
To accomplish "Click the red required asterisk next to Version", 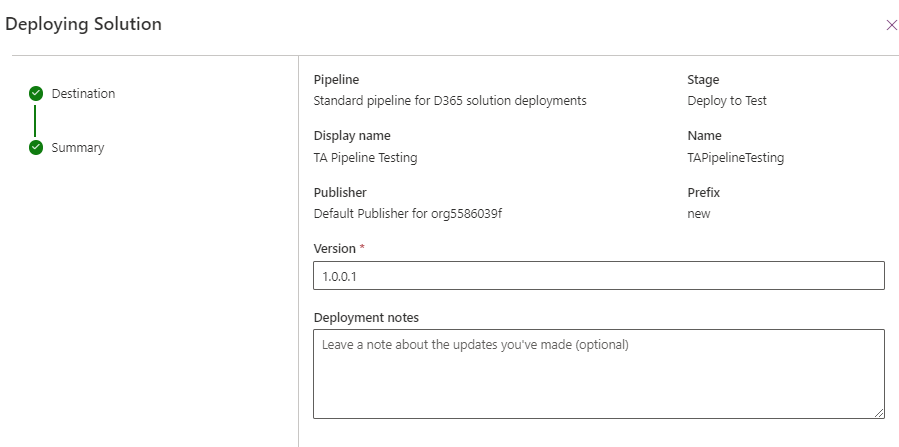I will coord(362,248).
